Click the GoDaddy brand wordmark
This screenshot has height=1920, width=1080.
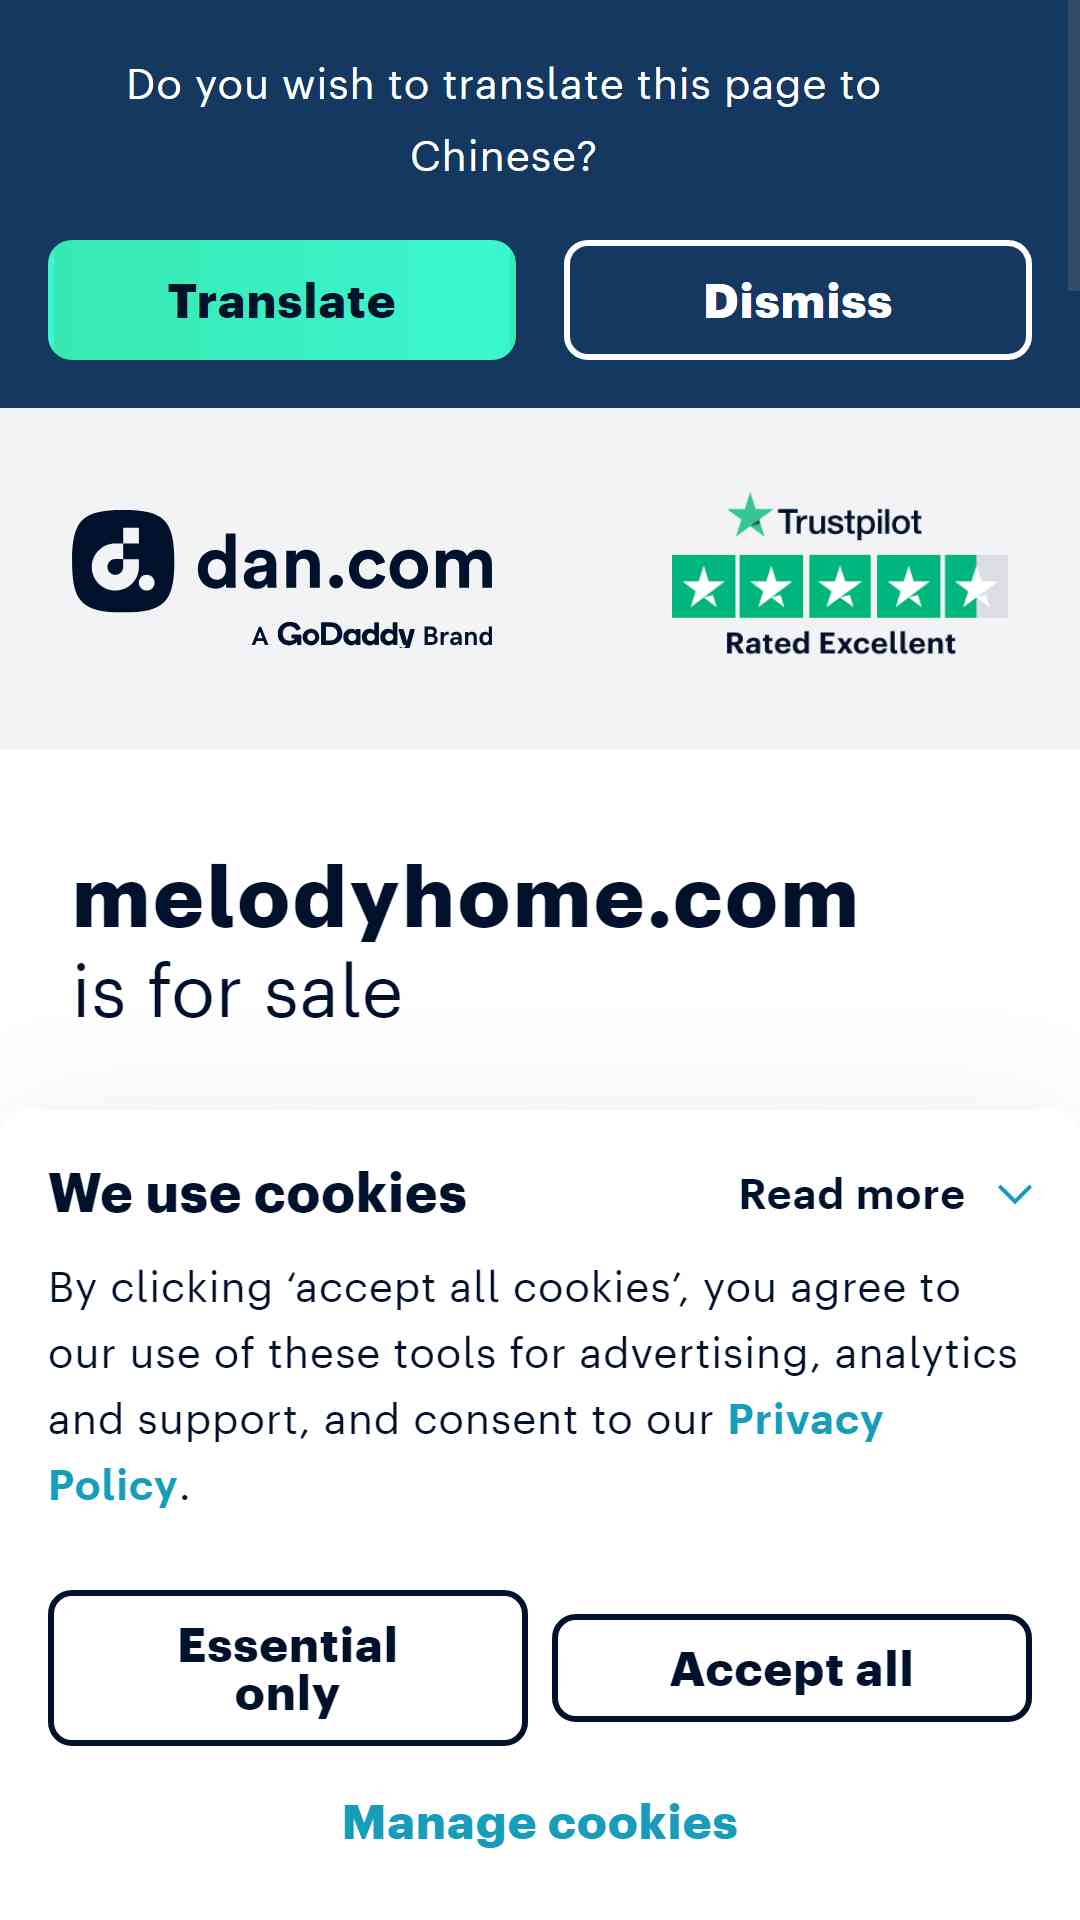pos(346,634)
